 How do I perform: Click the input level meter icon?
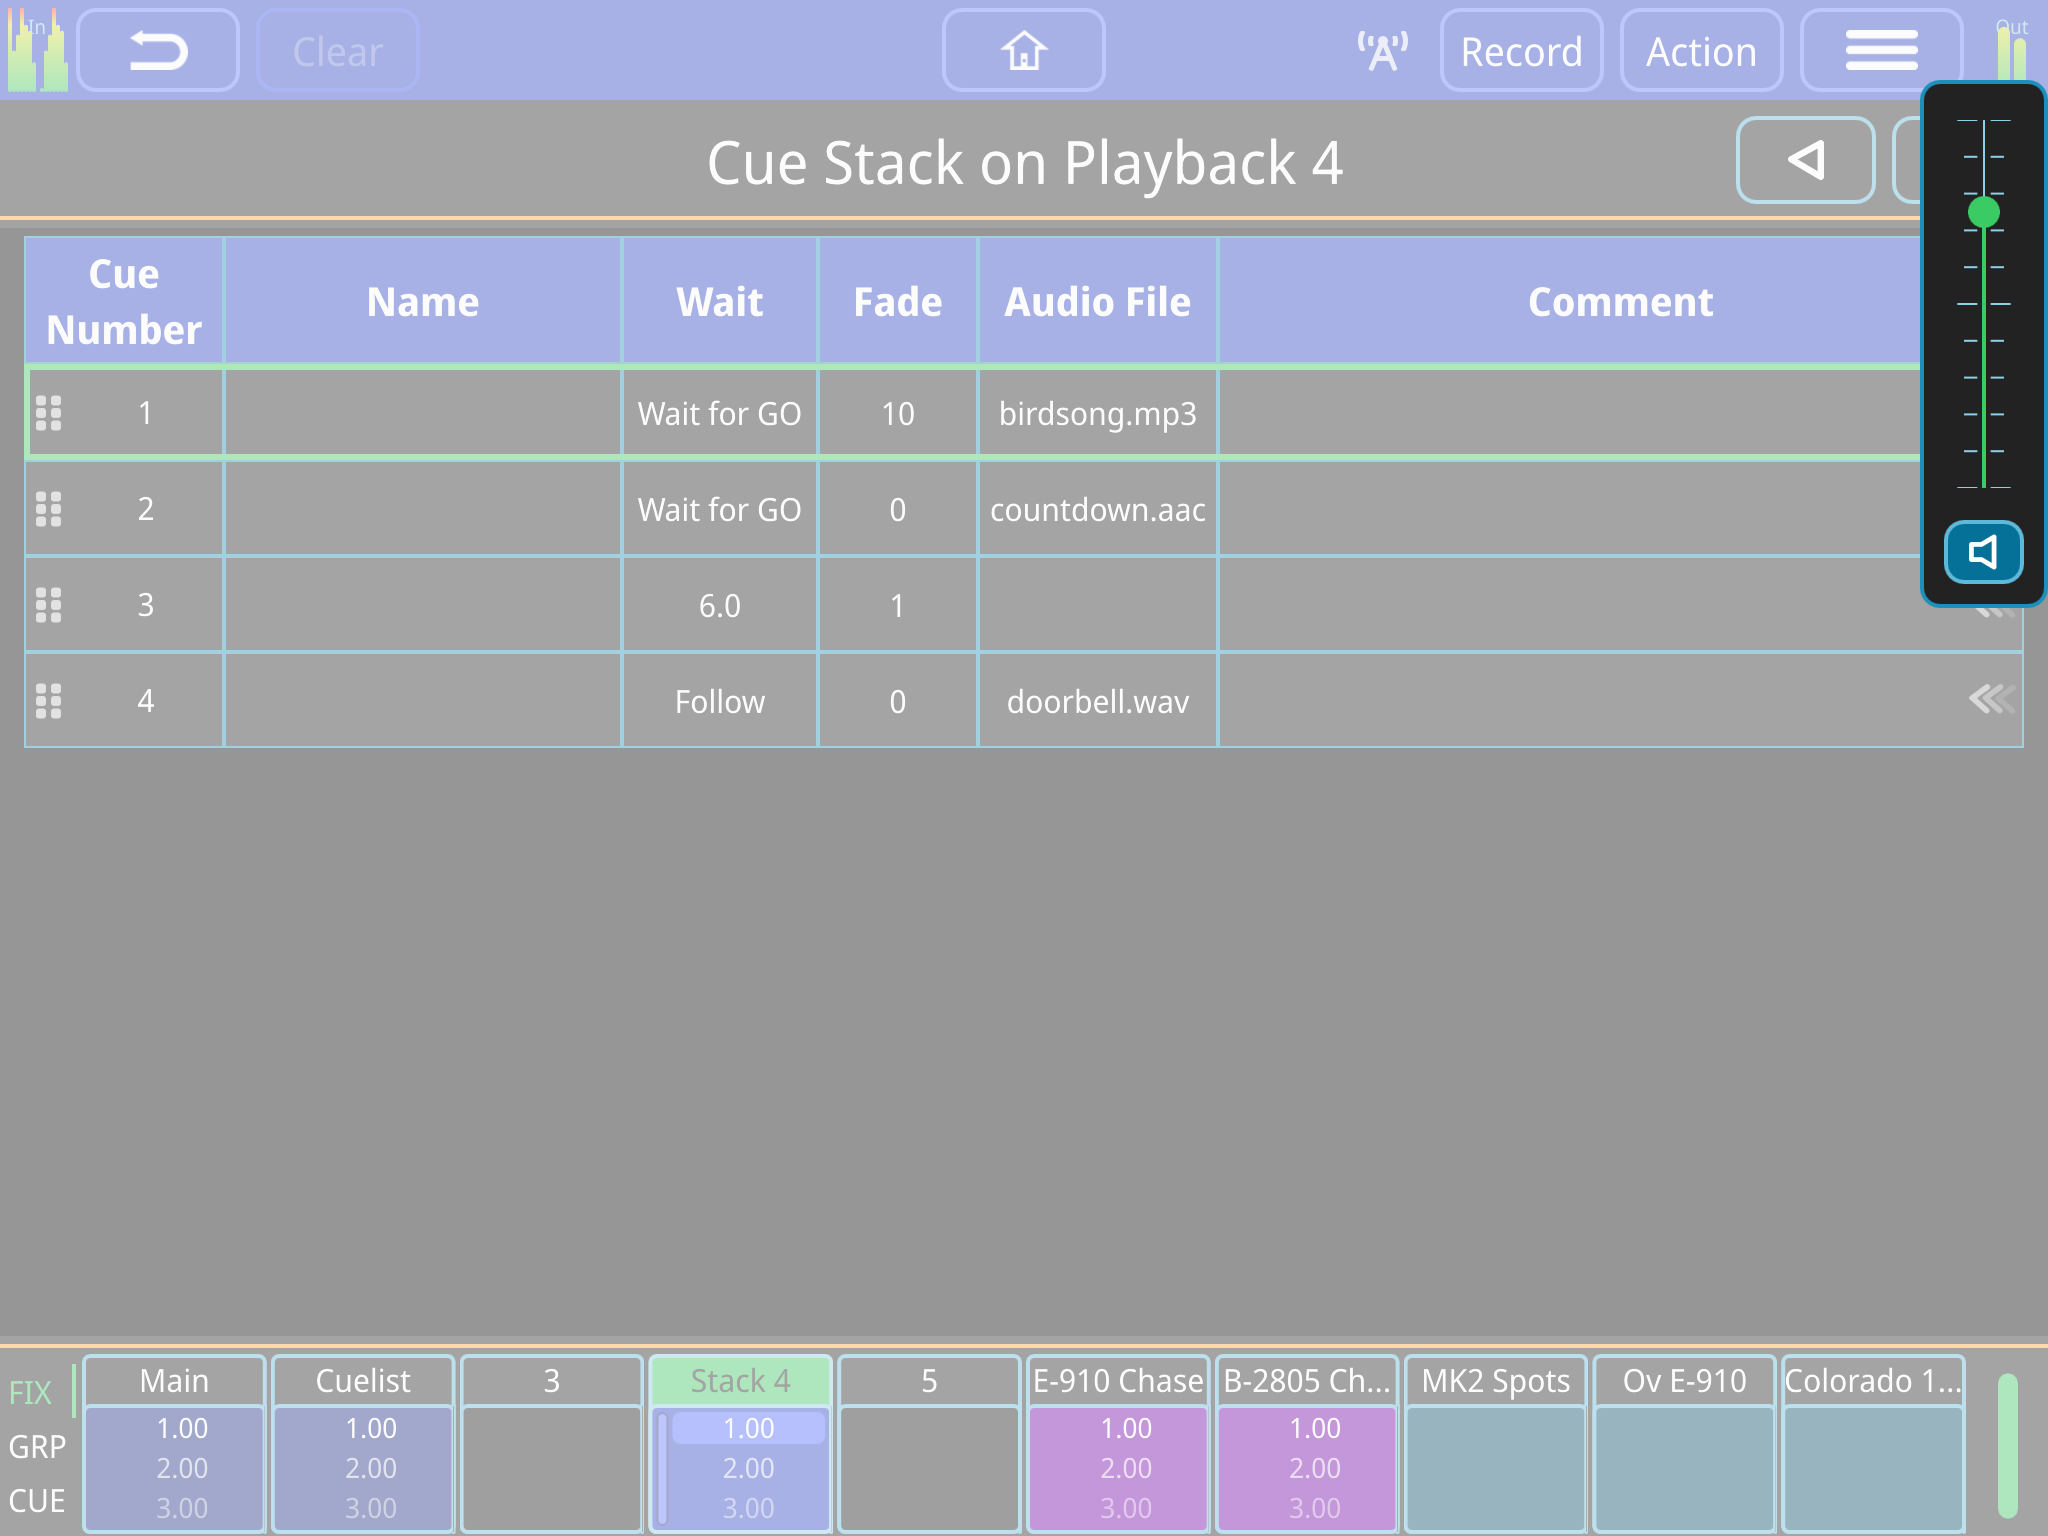(x=37, y=51)
